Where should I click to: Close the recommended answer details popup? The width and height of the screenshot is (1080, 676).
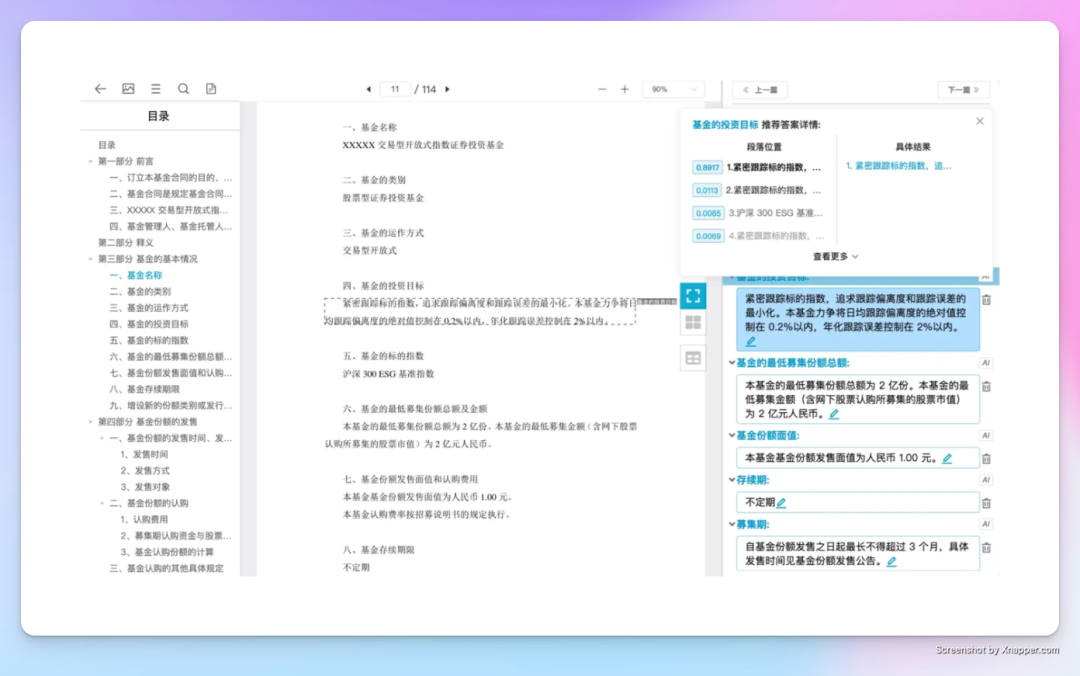tap(979, 121)
